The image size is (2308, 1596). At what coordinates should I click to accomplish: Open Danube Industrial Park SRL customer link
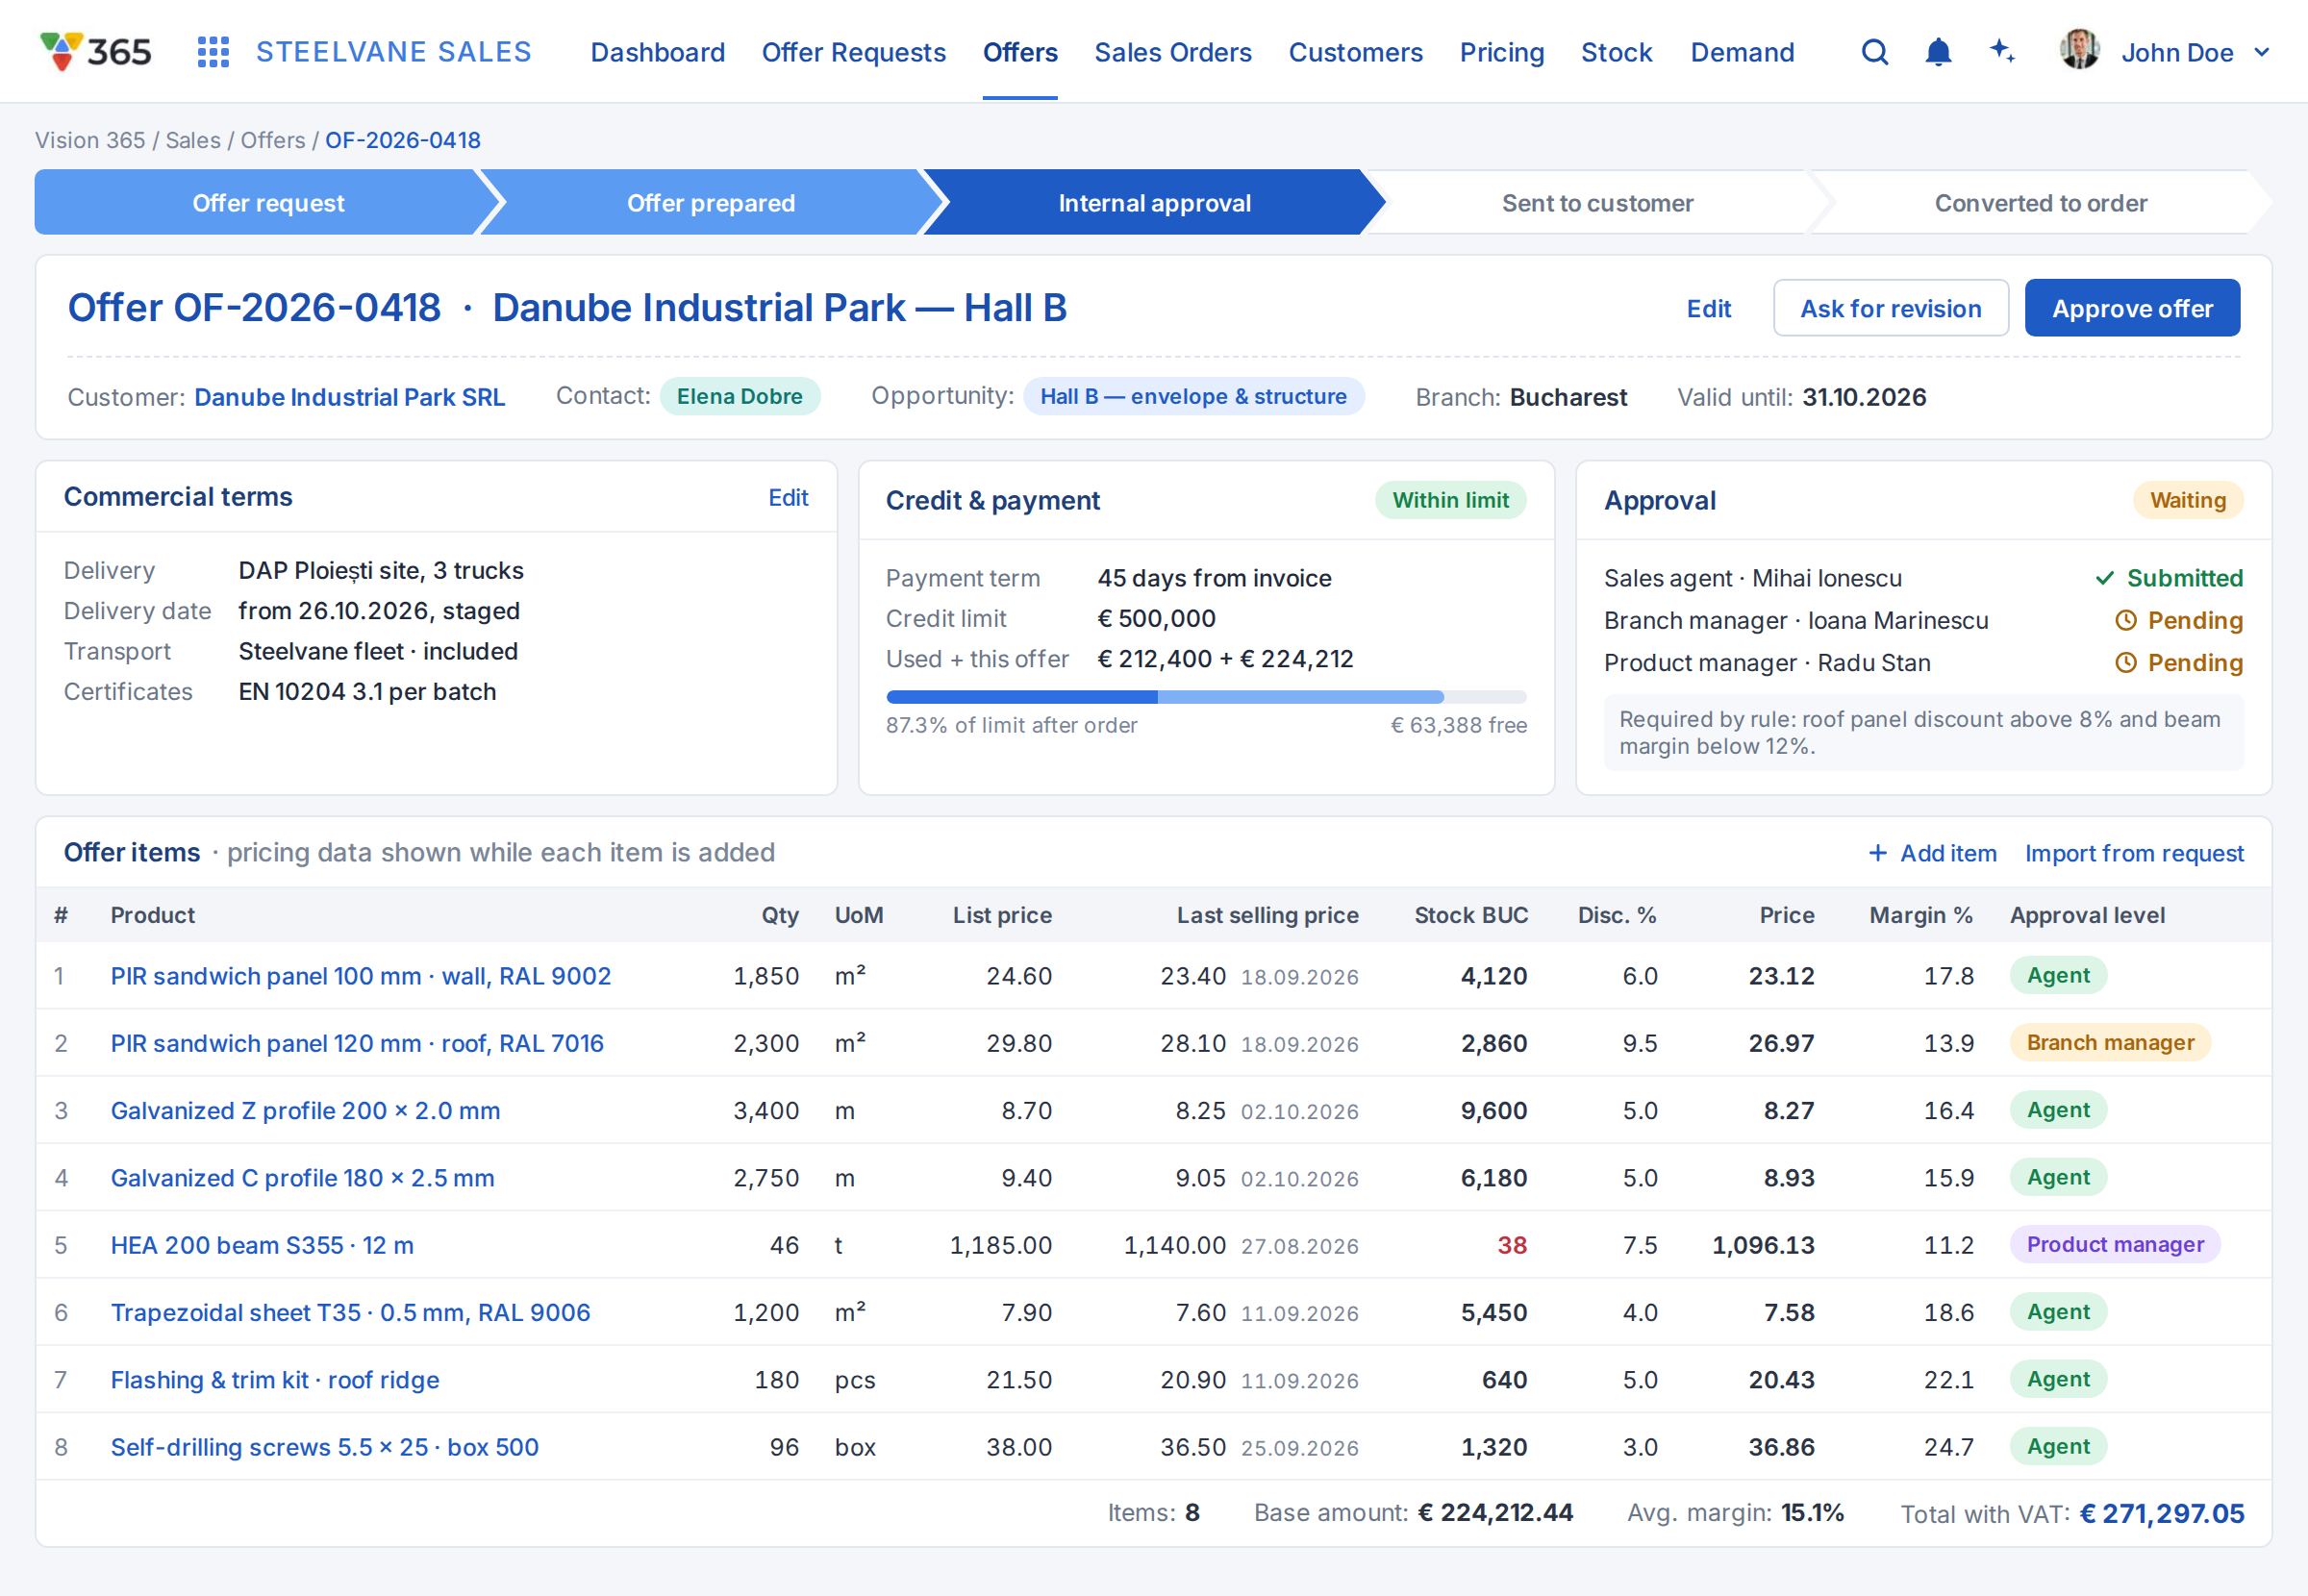349,397
